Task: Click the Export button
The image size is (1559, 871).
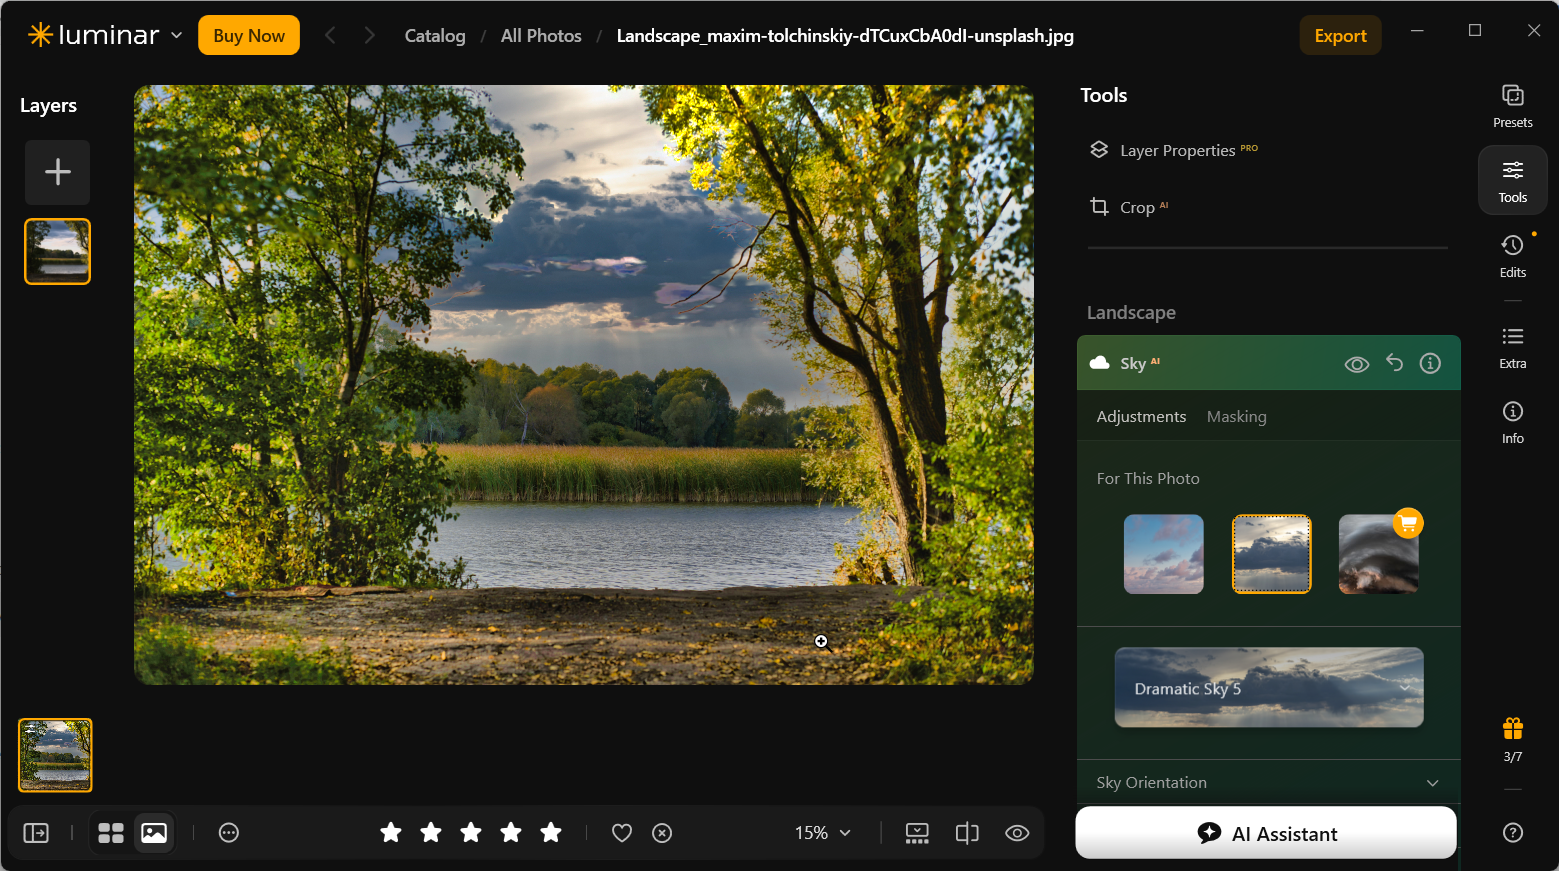Action: coord(1340,35)
